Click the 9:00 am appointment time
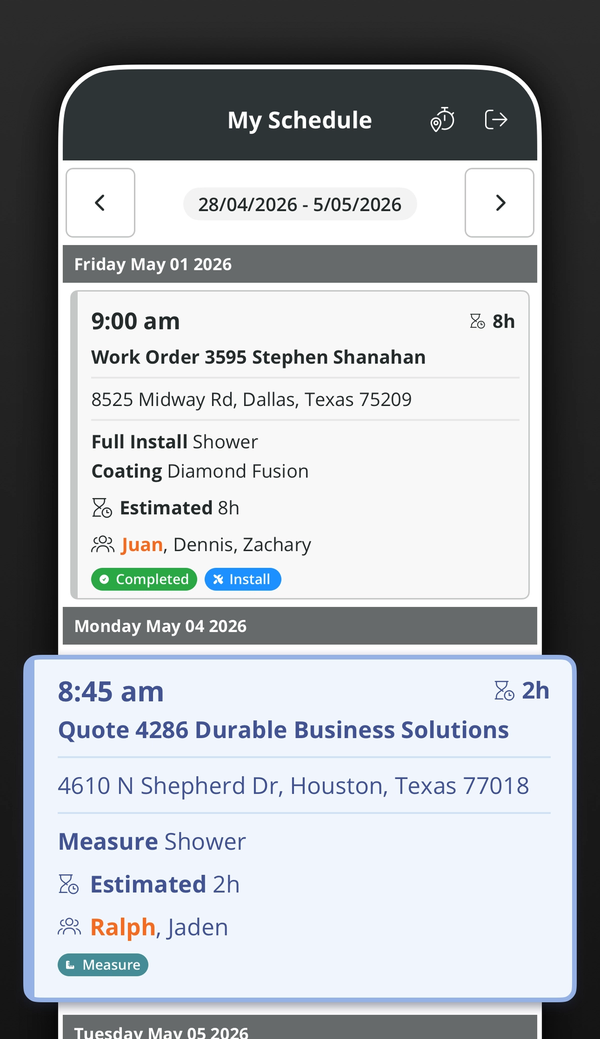This screenshot has width=600, height=1039. tap(135, 321)
